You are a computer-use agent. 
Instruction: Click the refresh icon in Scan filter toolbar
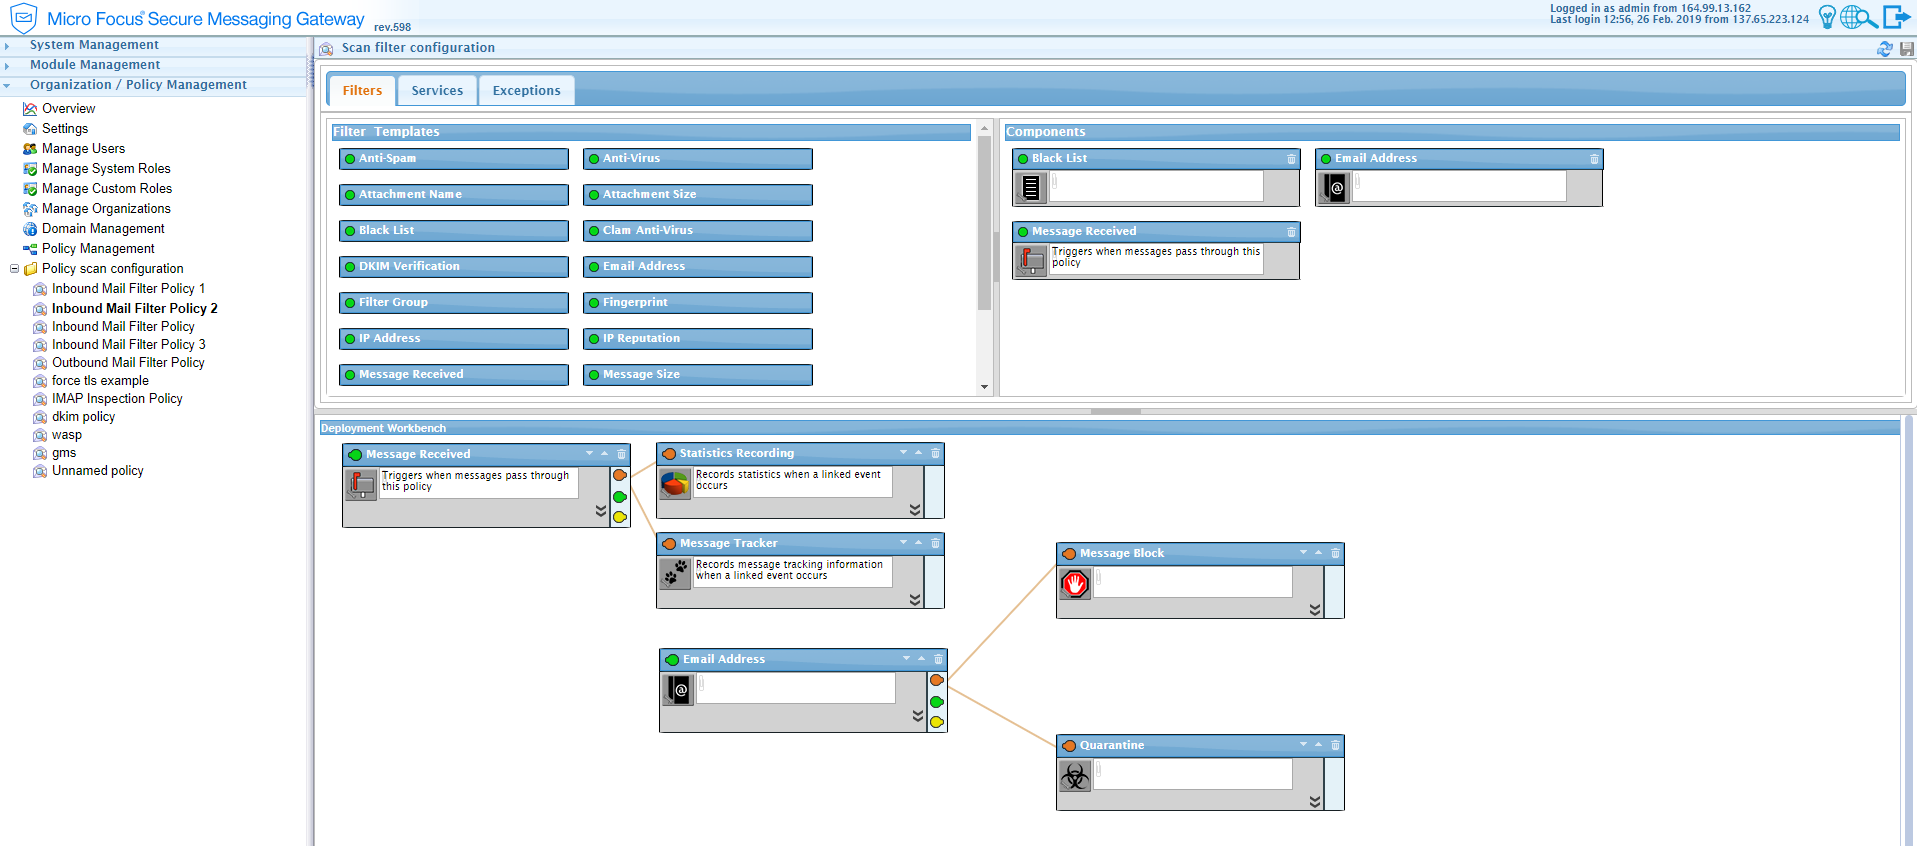point(1885,49)
